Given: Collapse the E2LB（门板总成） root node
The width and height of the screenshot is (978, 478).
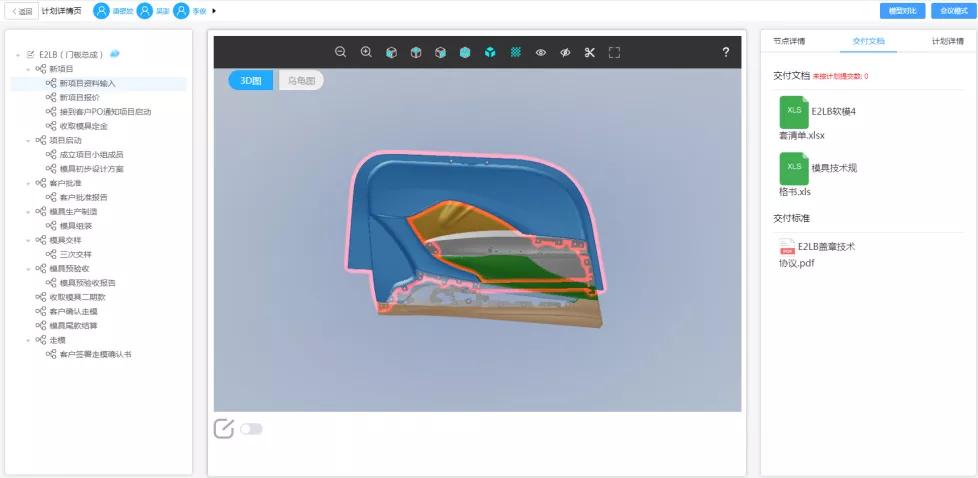Looking at the screenshot, I should click(19, 55).
